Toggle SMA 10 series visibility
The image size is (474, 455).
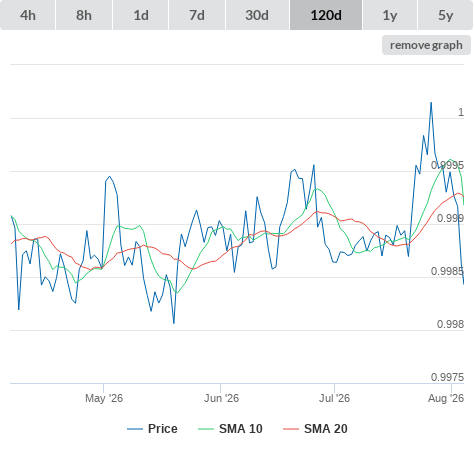[241, 429]
